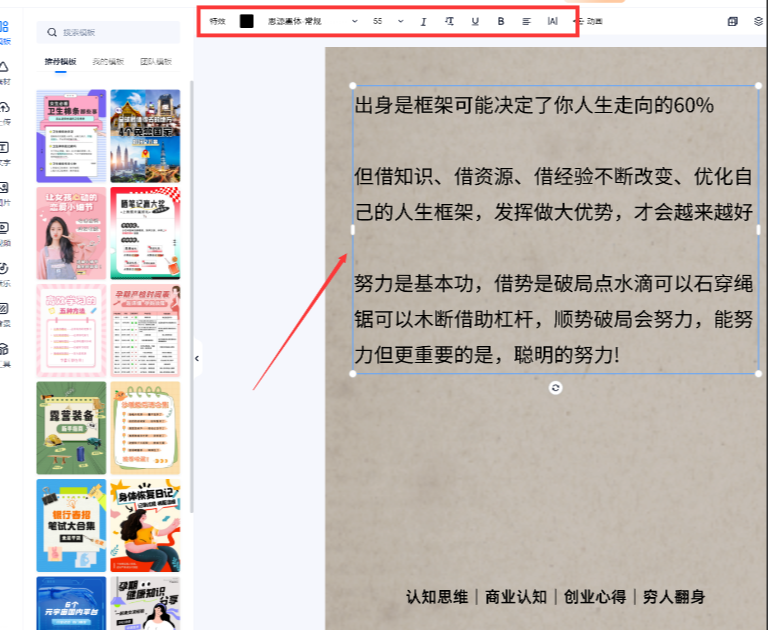Select the 随笔记账大法 template thumbnail

(145, 233)
